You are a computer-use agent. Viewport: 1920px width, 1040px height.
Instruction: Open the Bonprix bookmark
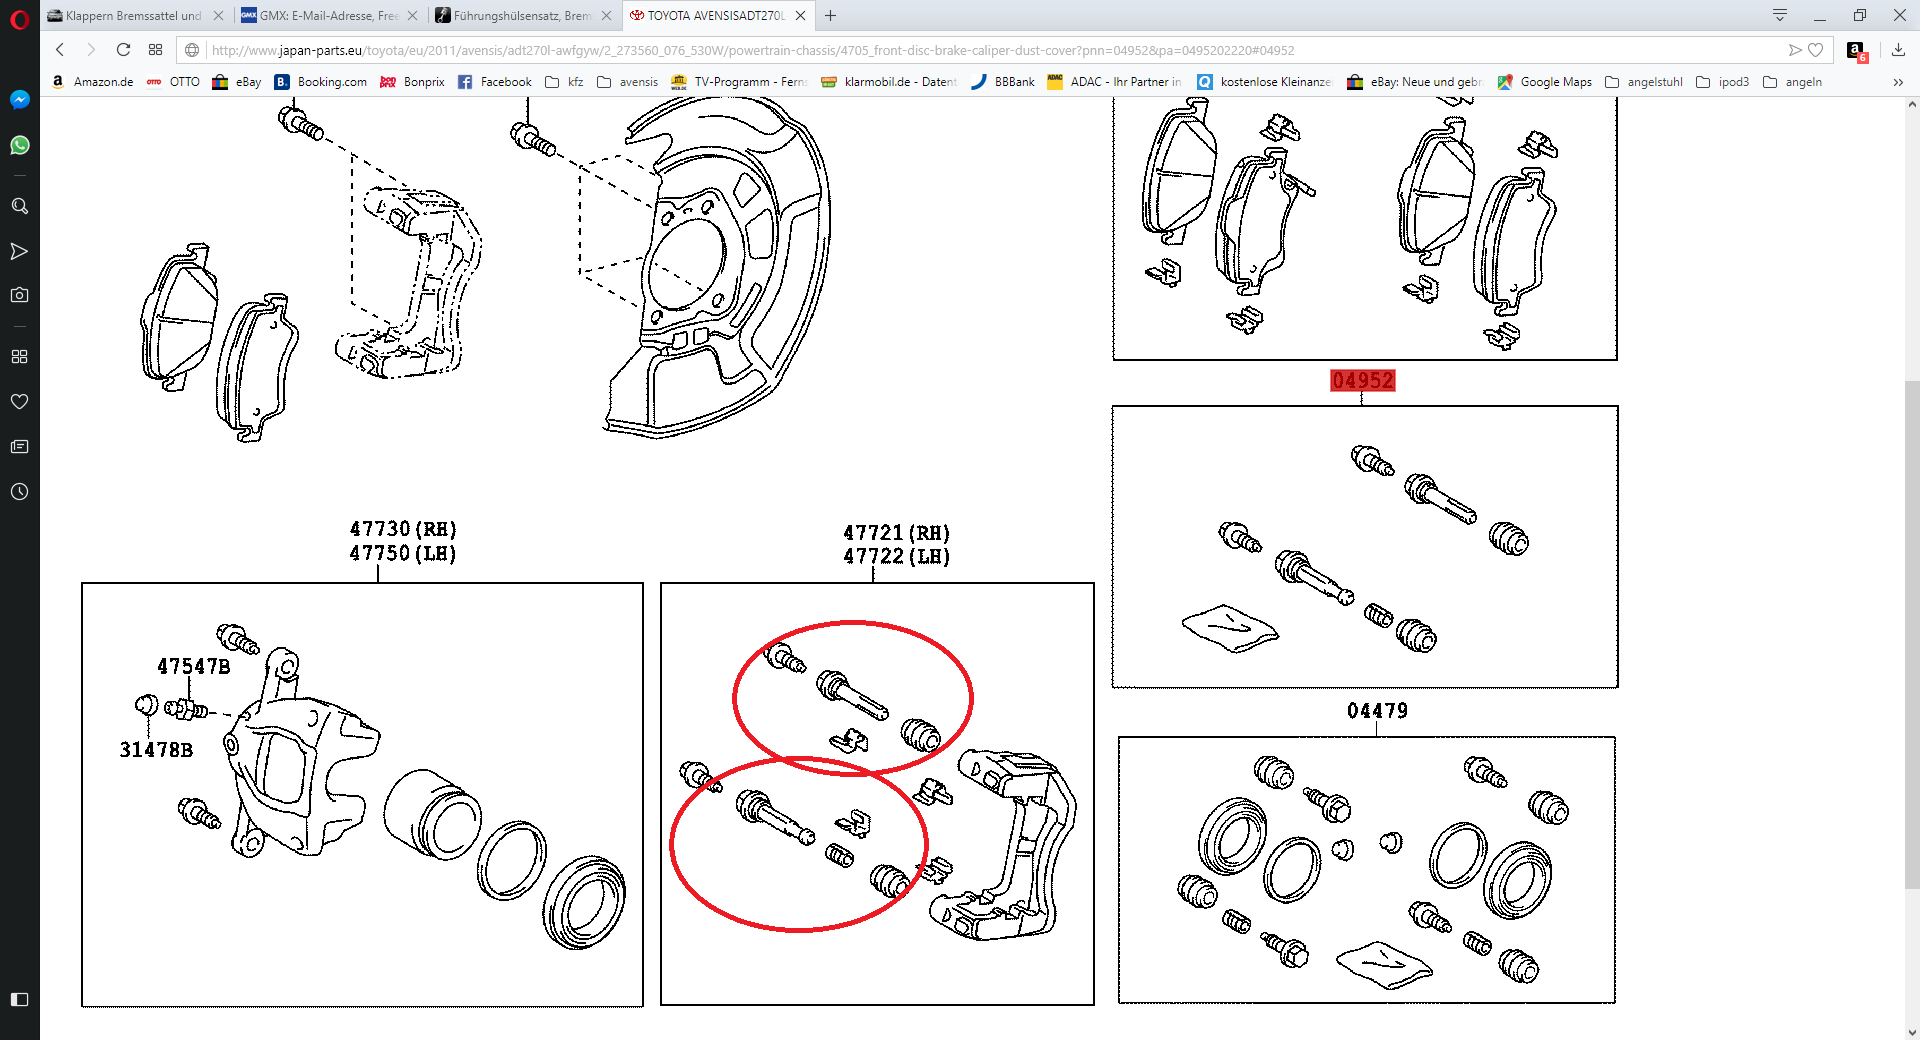click(x=412, y=82)
